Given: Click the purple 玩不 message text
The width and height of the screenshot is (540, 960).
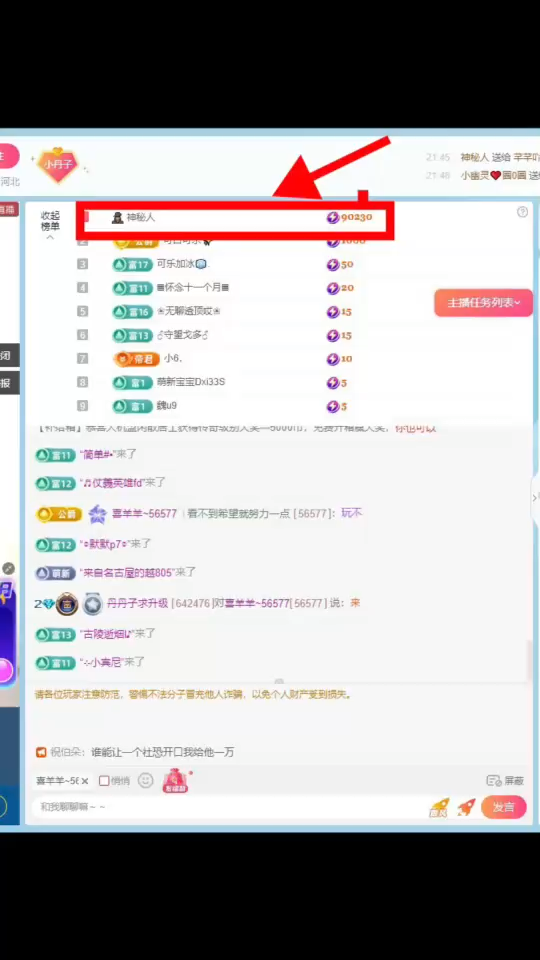Looking at the screenshot, I should click(x=351, y=513).
